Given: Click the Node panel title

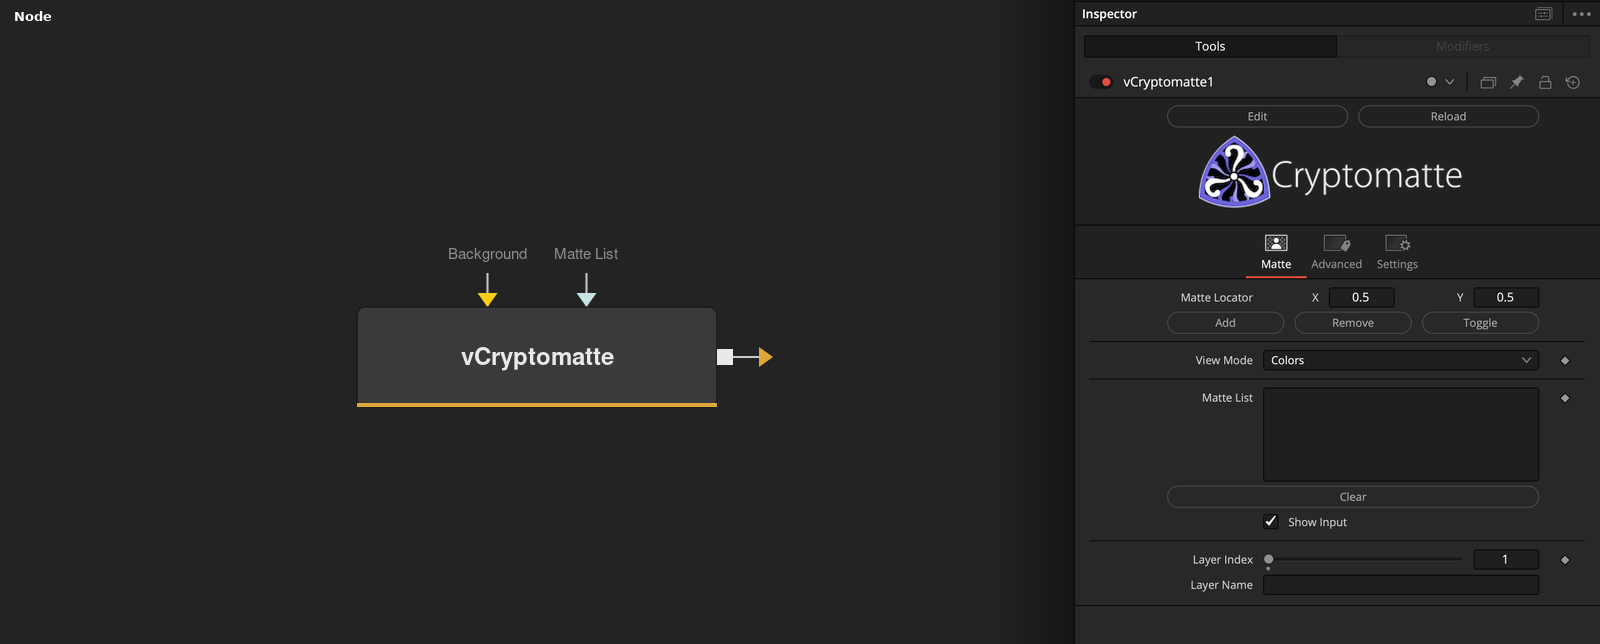Looking at the screenshot, I should tap(33, 16).
